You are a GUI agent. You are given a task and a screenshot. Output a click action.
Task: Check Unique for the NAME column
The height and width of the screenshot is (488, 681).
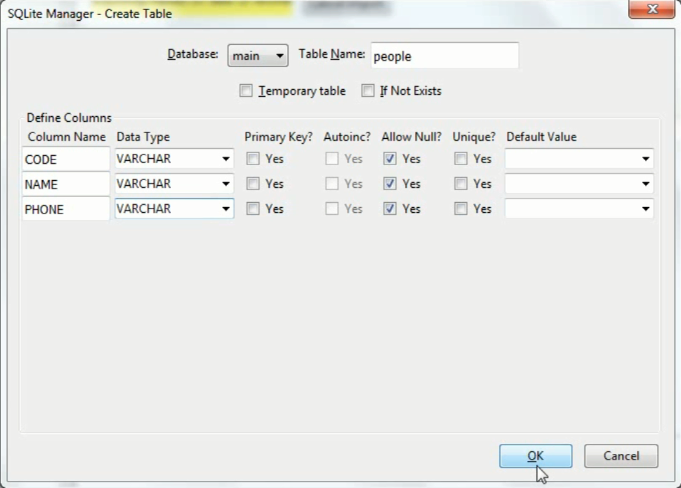pyautogui.click(x=460, y=184)
